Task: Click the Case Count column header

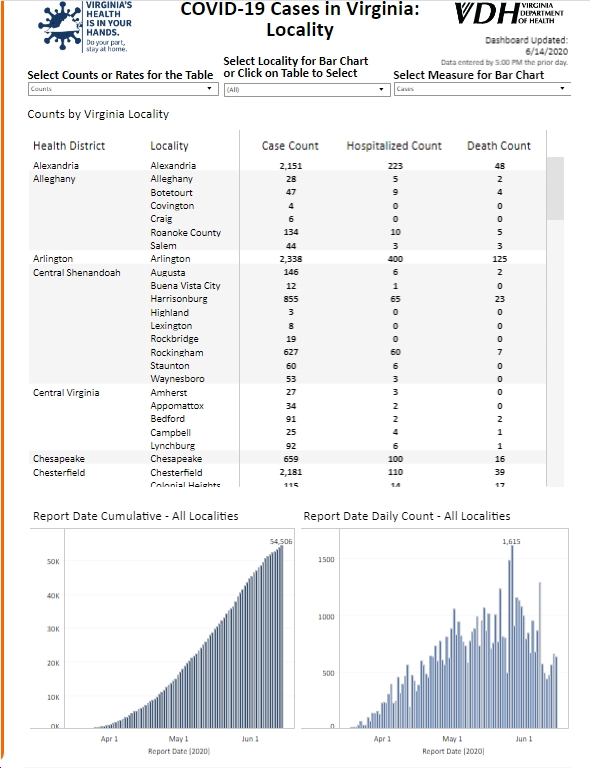Action: (290, 146)
